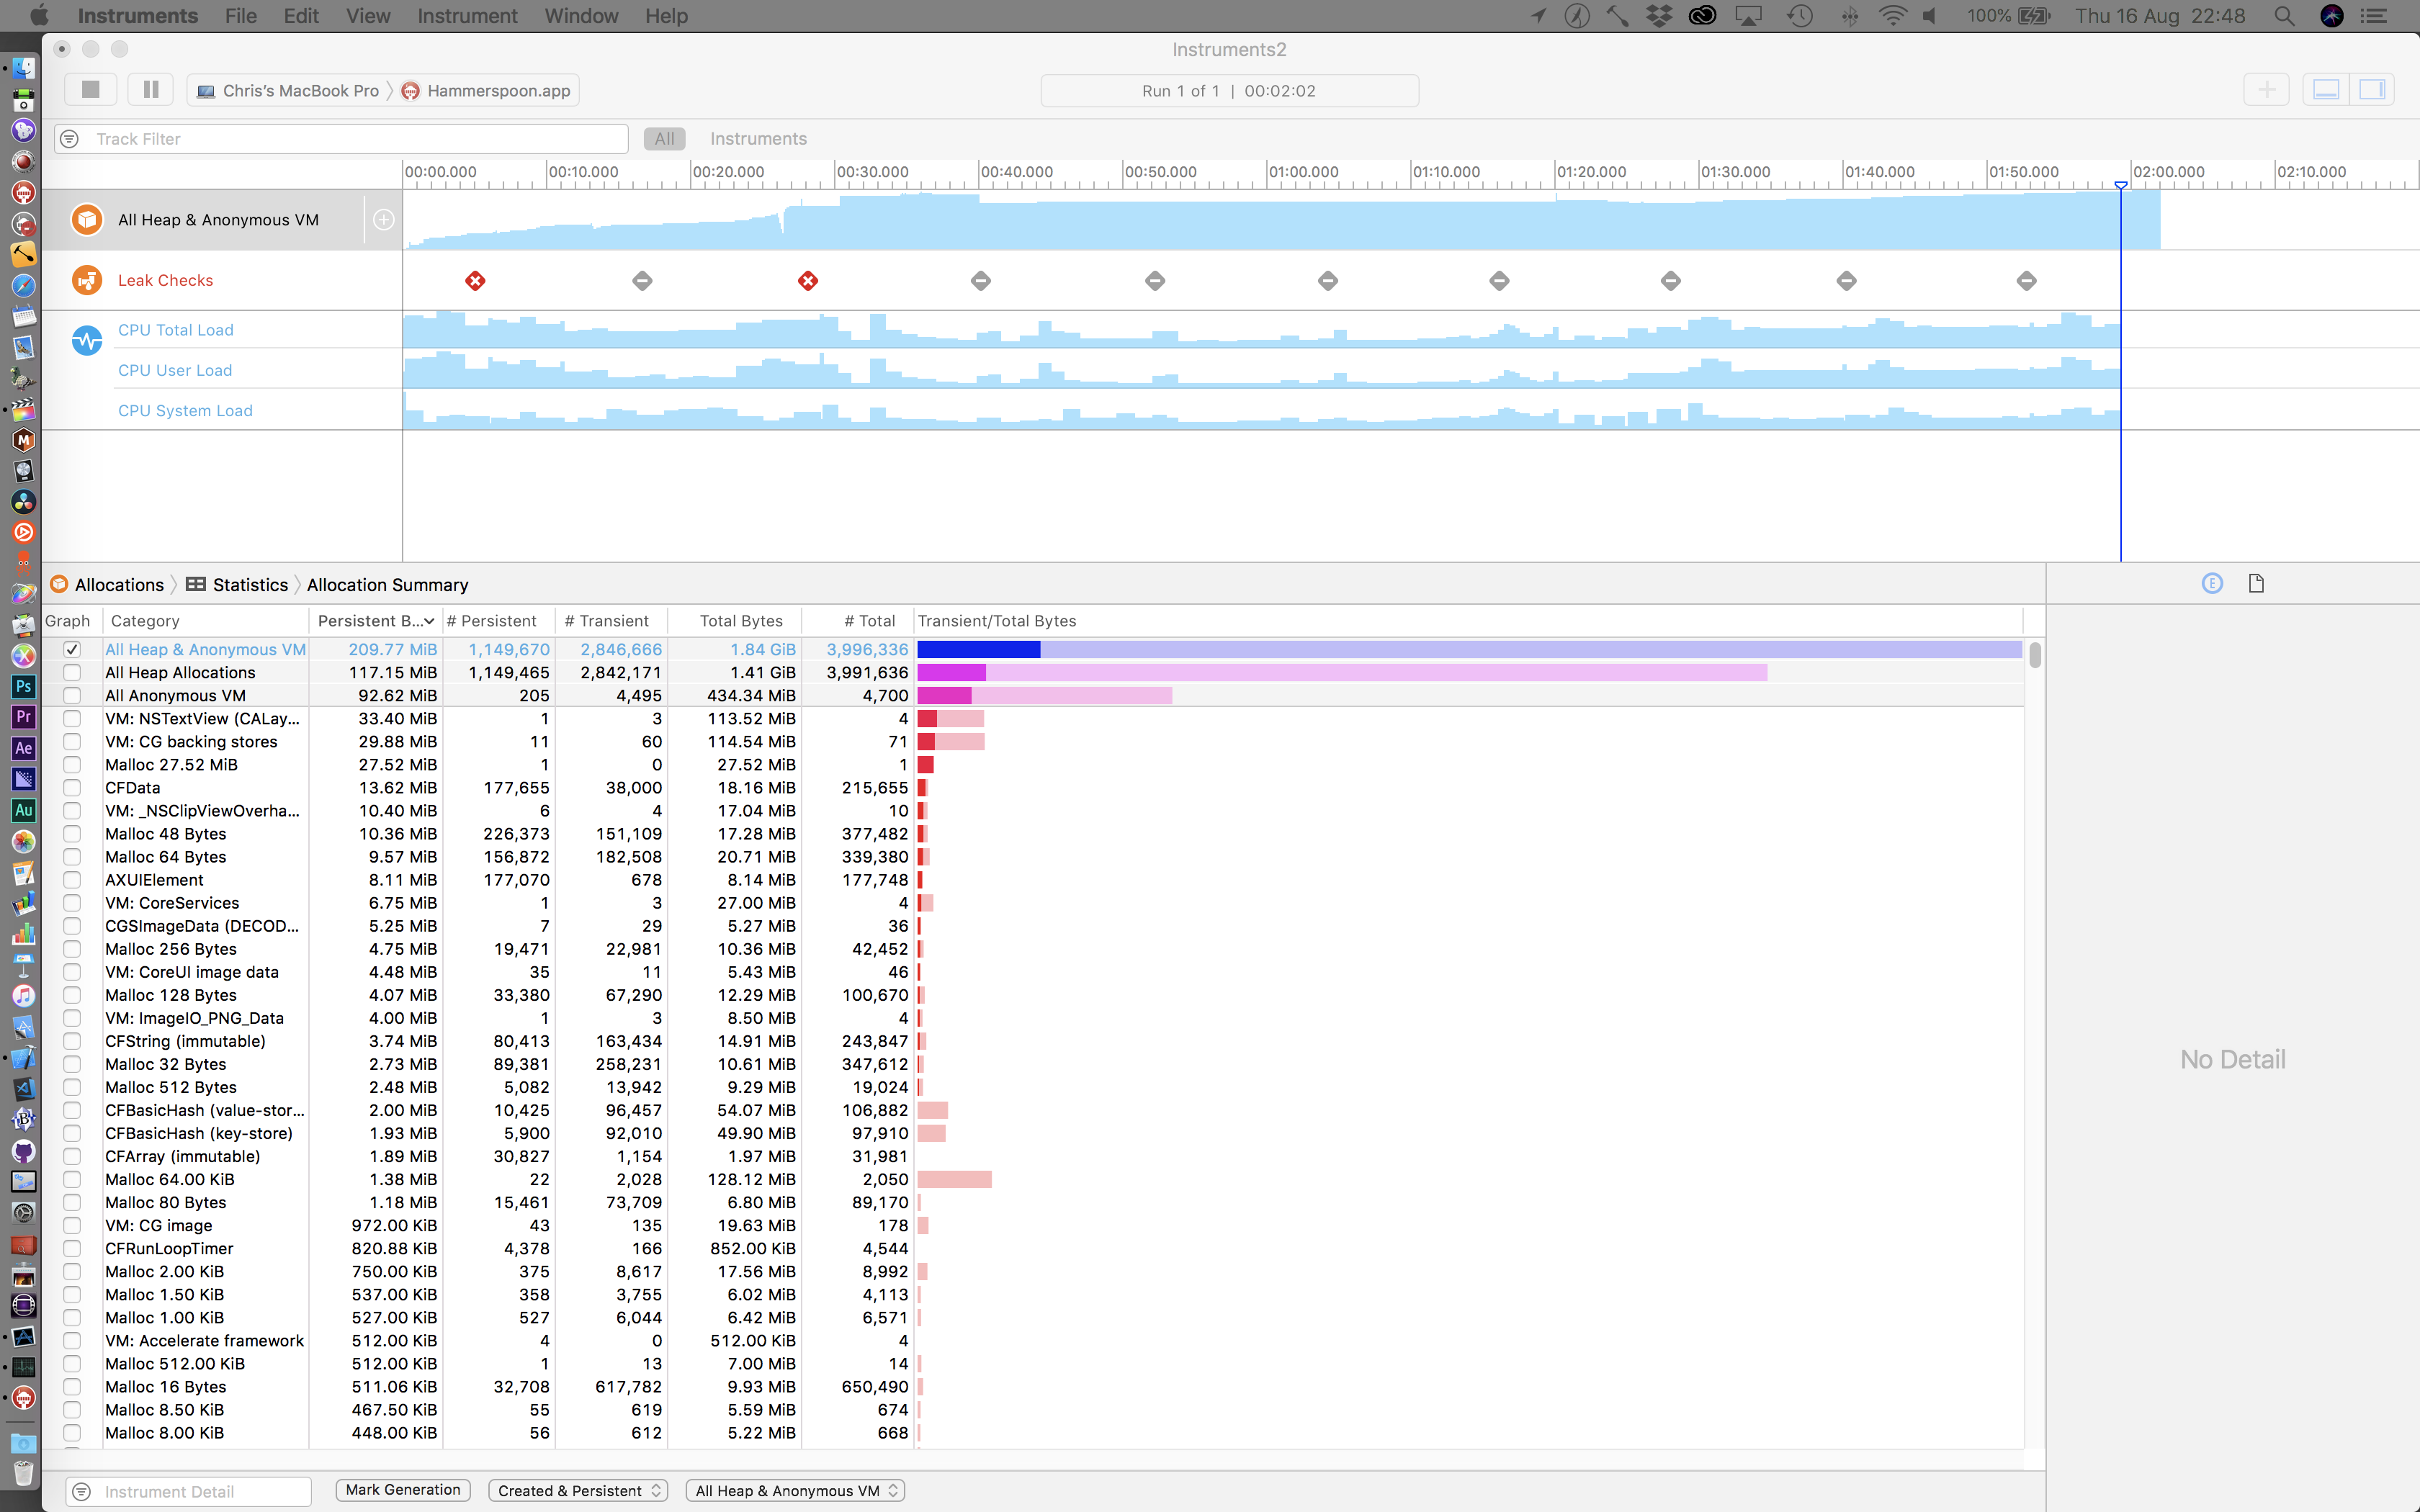
Task: Switch layout to show right inspector pane
Action: [x=2375, y=89]
